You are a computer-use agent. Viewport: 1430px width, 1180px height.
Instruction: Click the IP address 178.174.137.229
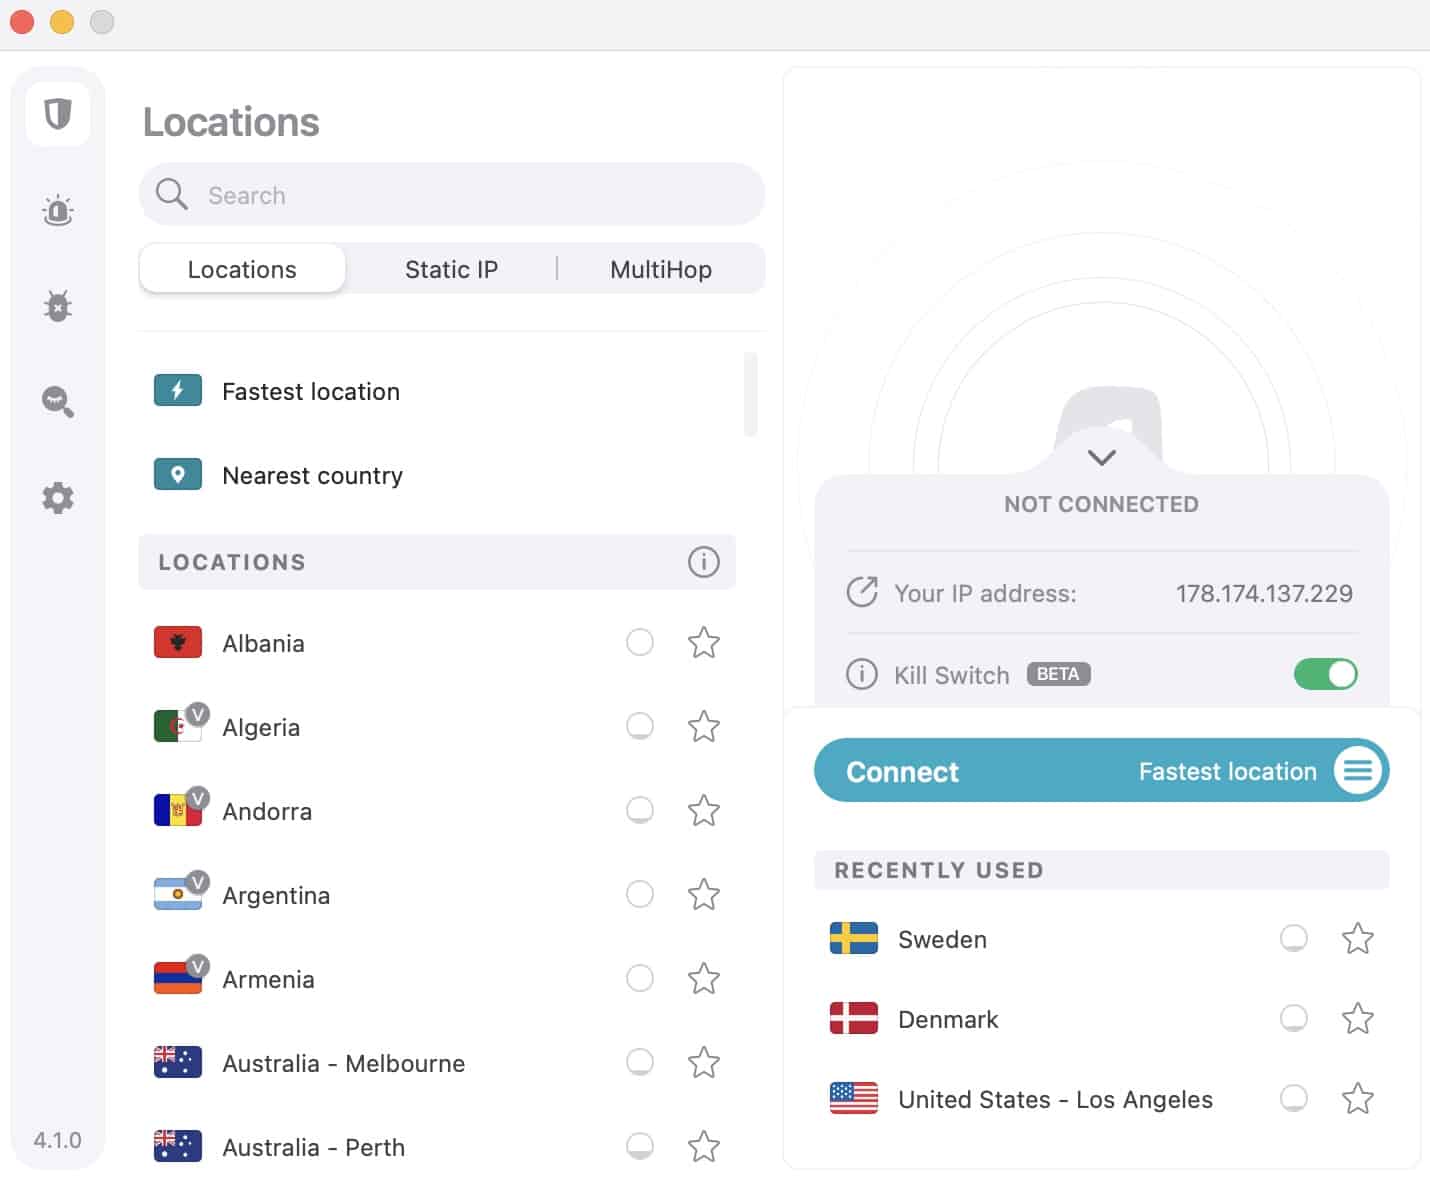(1264, 593)
